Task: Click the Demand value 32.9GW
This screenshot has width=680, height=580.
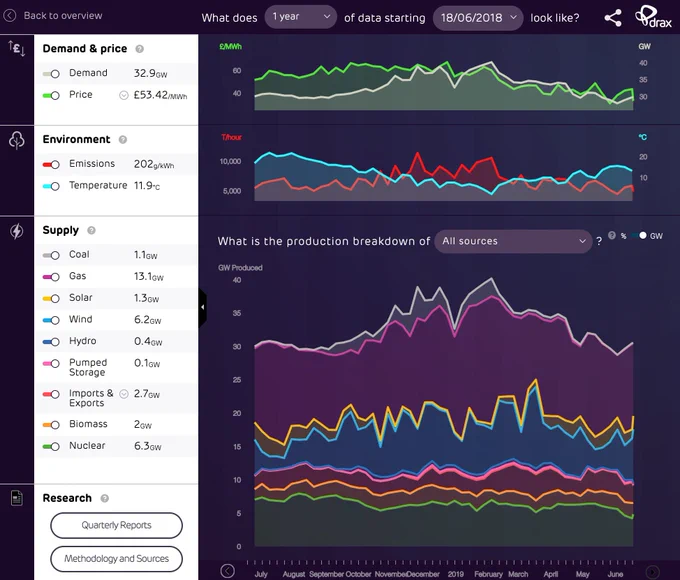Action: (150, 73)
